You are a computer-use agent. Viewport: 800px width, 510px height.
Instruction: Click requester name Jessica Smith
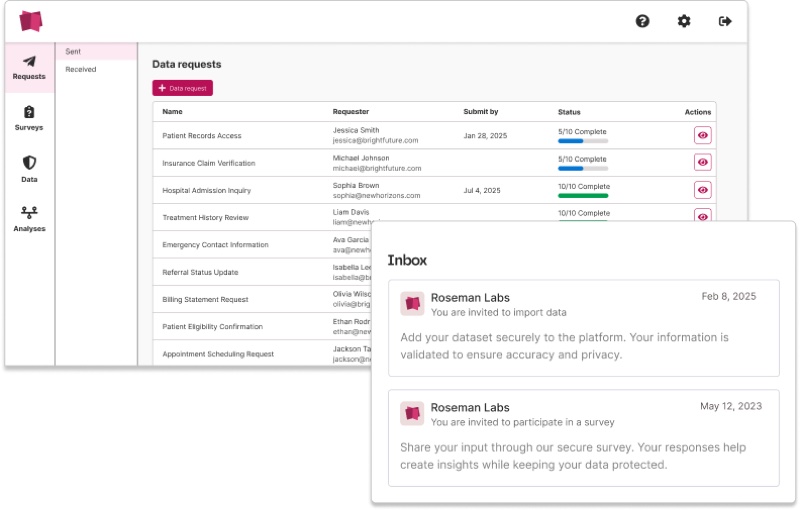(x=356, y=130)
